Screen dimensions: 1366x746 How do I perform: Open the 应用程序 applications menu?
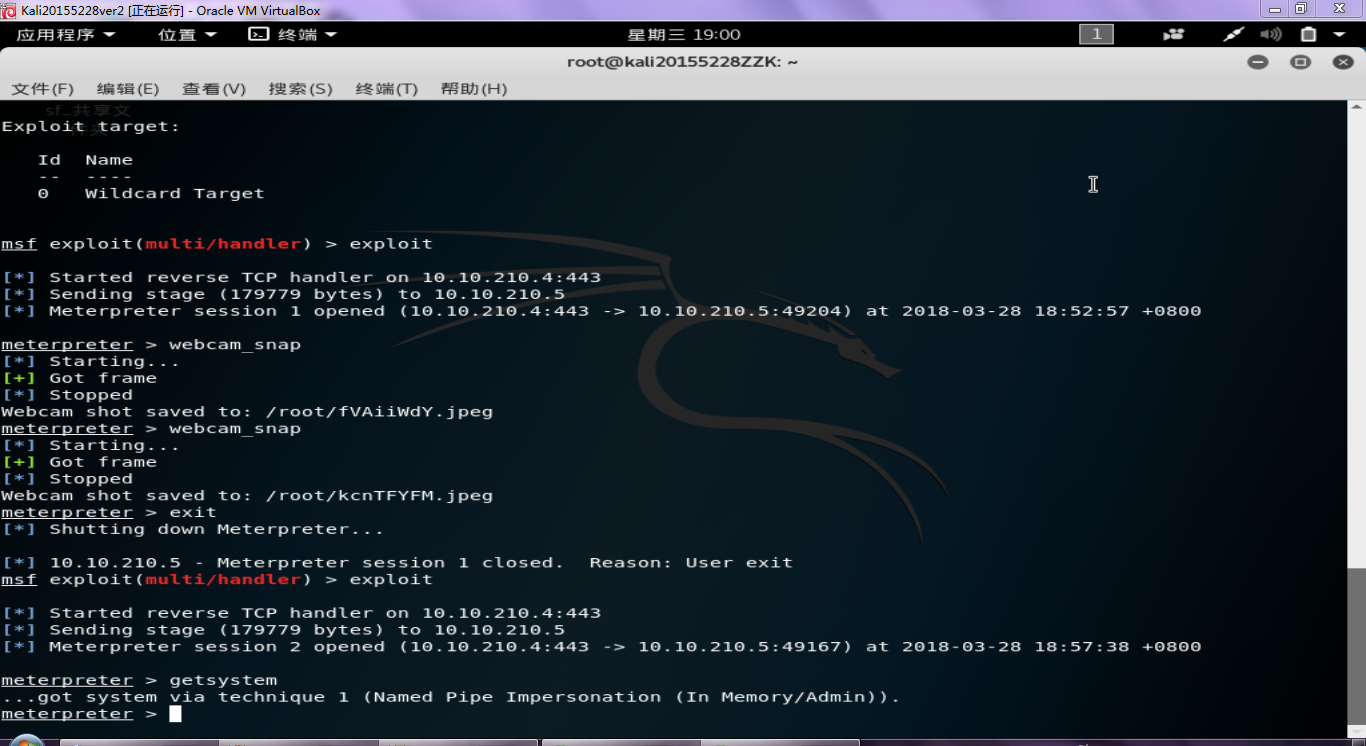(66, 34)
